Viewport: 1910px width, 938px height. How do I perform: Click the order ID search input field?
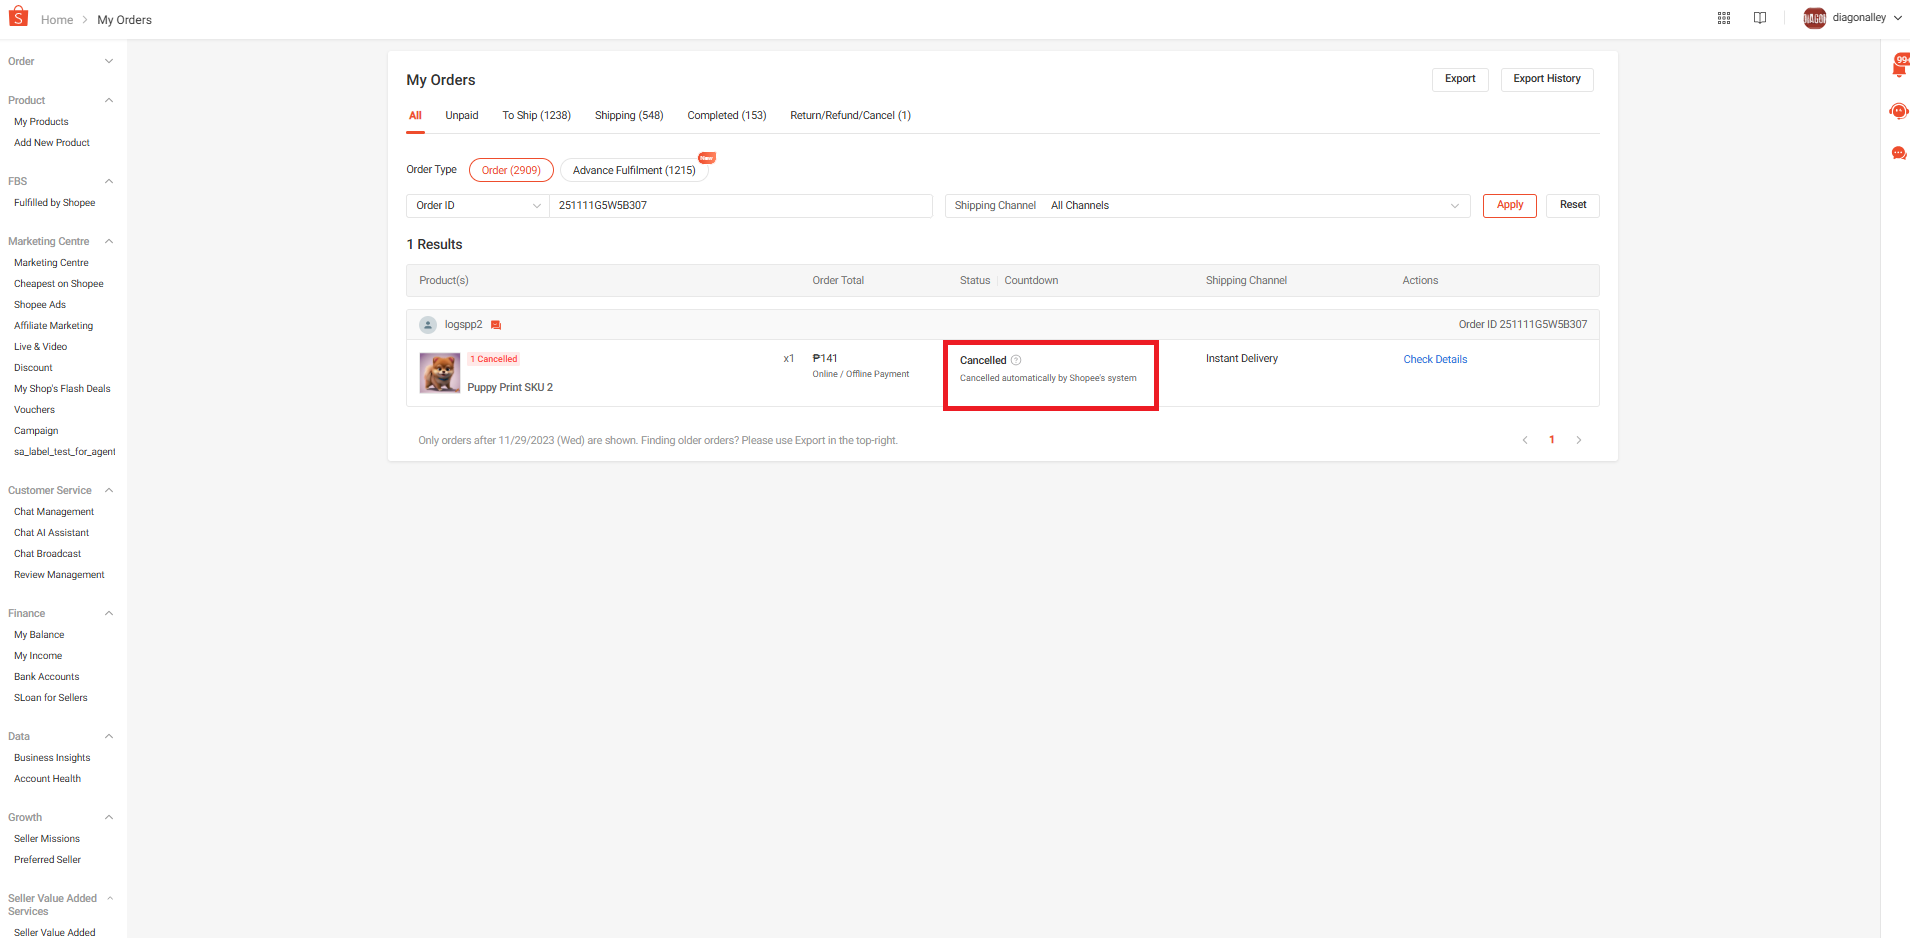tap(741, 206)
